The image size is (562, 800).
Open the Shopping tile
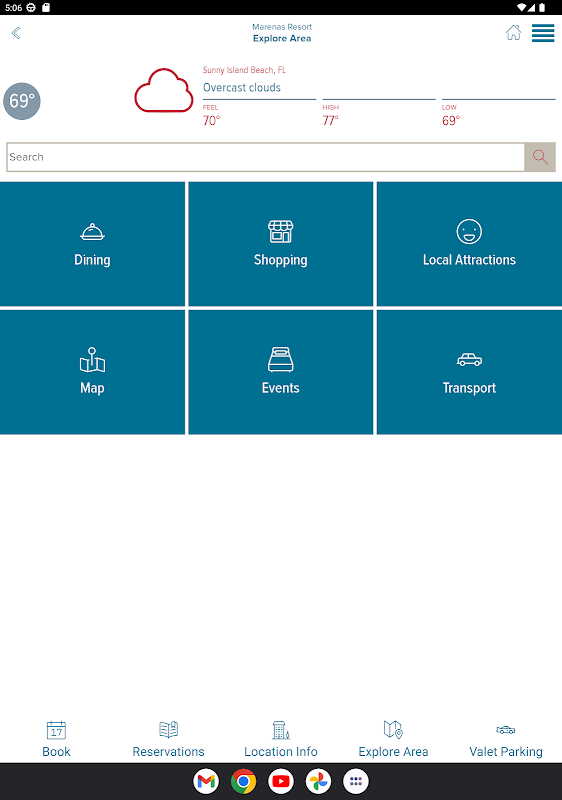click(x=280, y=244)
